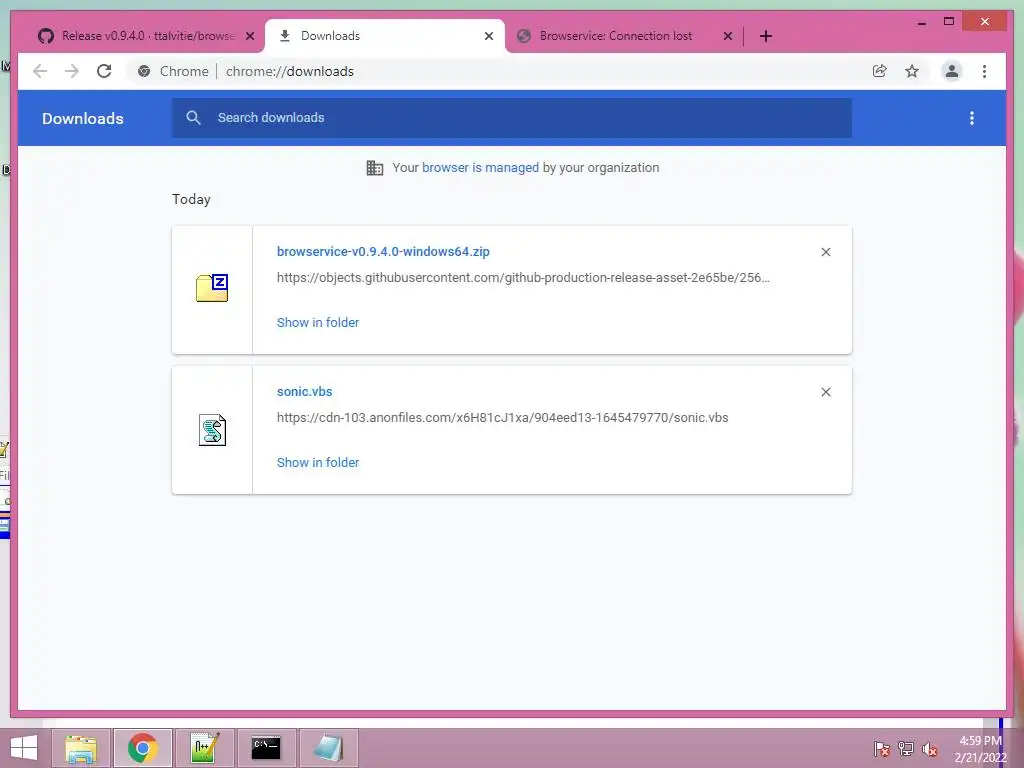
Task: Click the githubusercontent source URL
Action: pos(523,278)
